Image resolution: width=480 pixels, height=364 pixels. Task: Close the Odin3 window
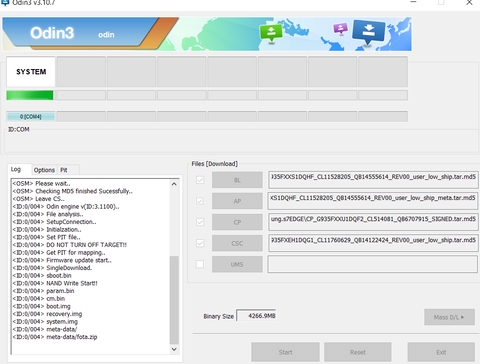469,2
